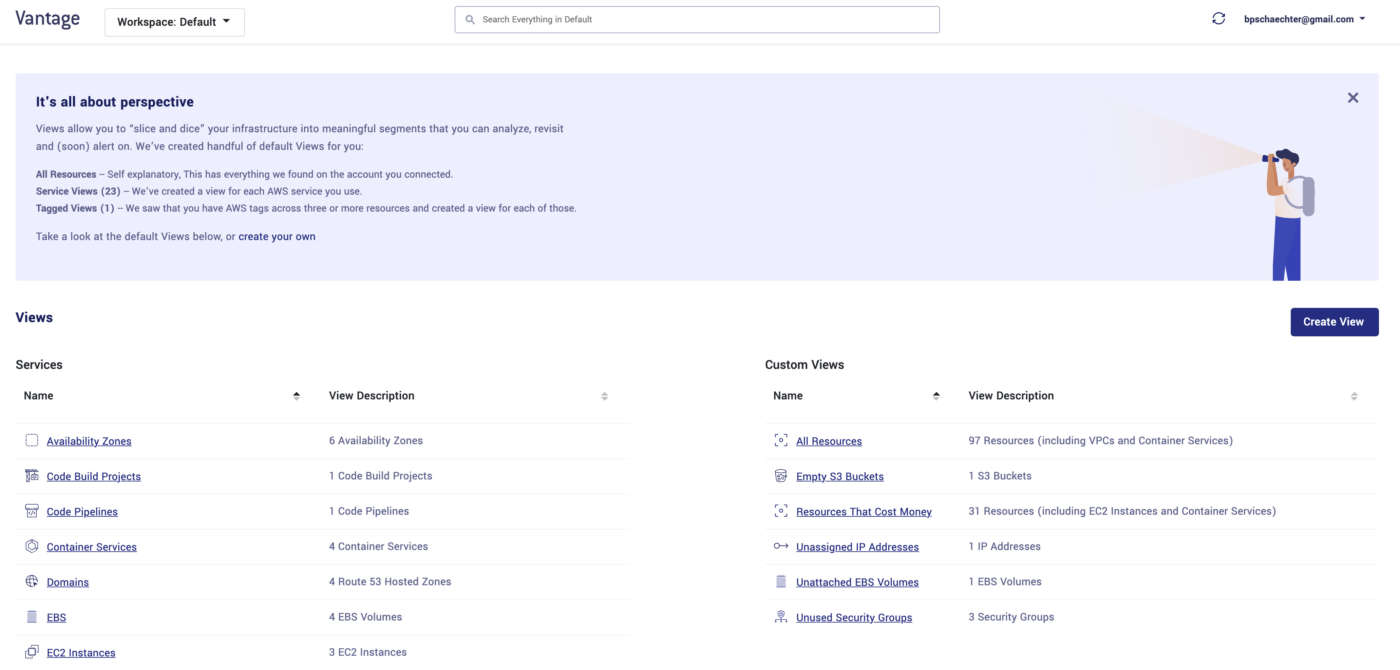Click the '3 EC2 Instances' description

coord(368,652)
